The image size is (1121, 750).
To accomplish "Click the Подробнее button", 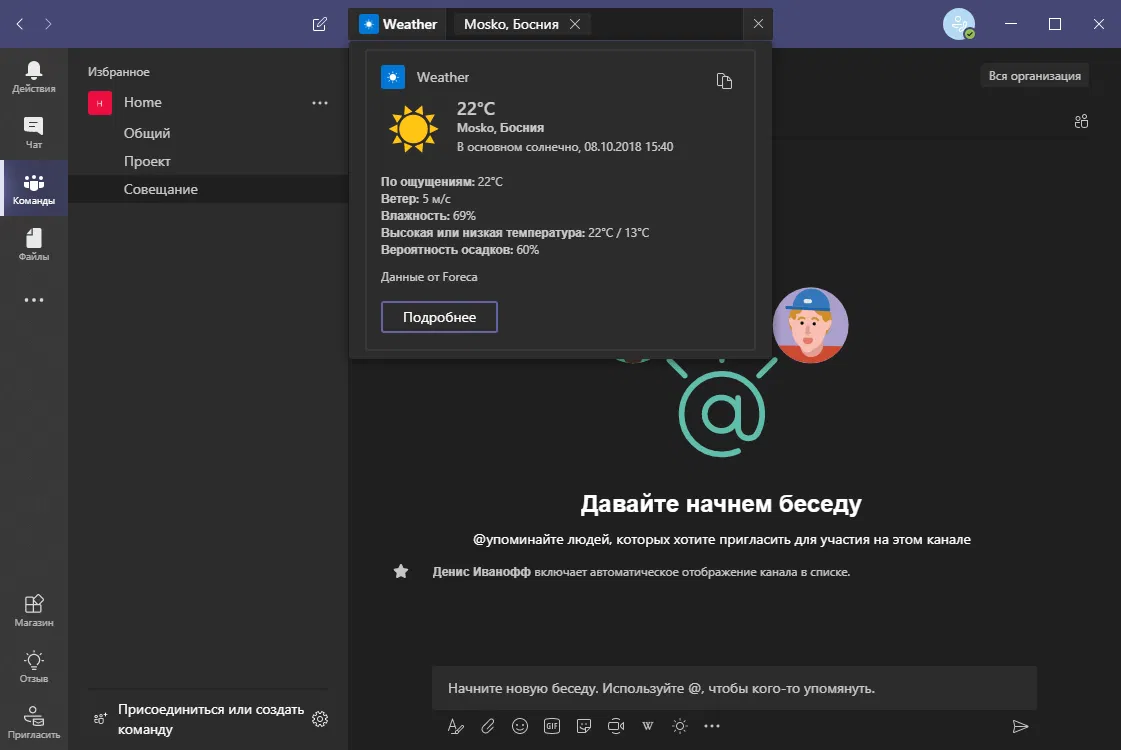I will click(x=439, y=317).
